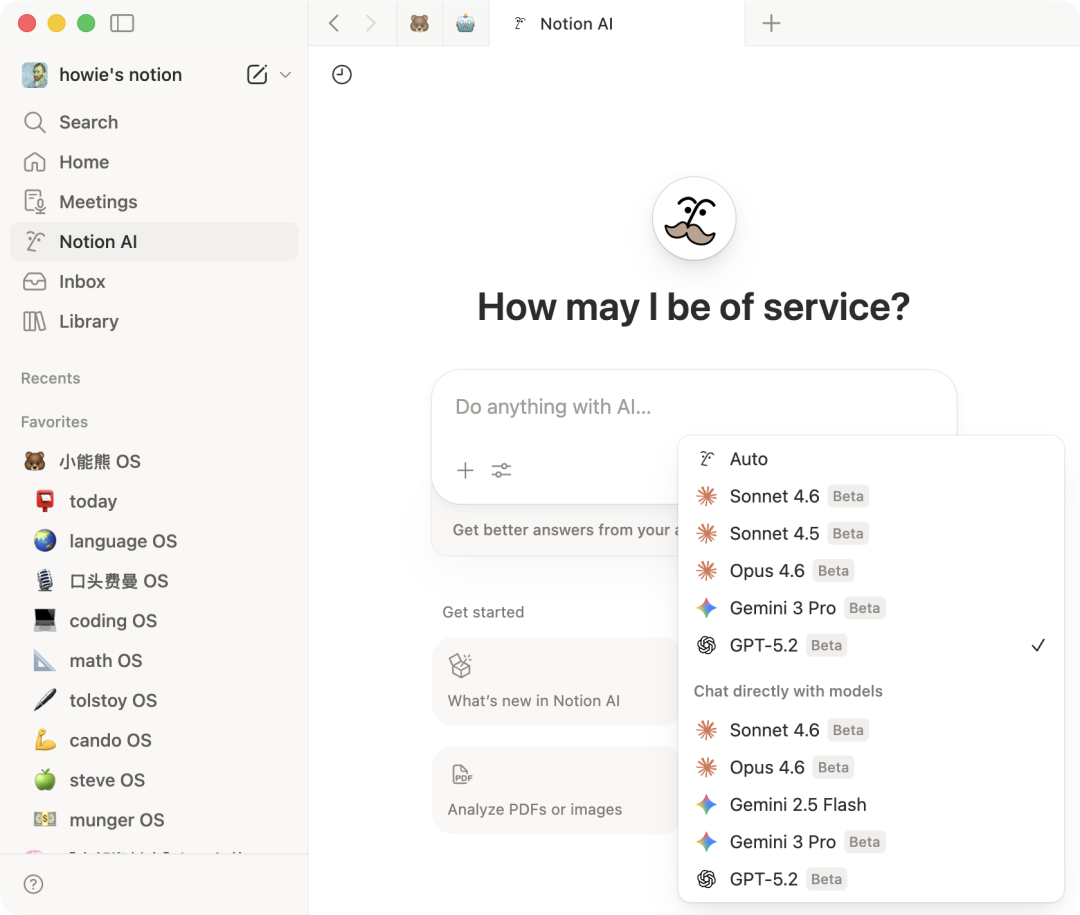Pick first-group Gemini 3 Pro Beta

pos(871,608)
